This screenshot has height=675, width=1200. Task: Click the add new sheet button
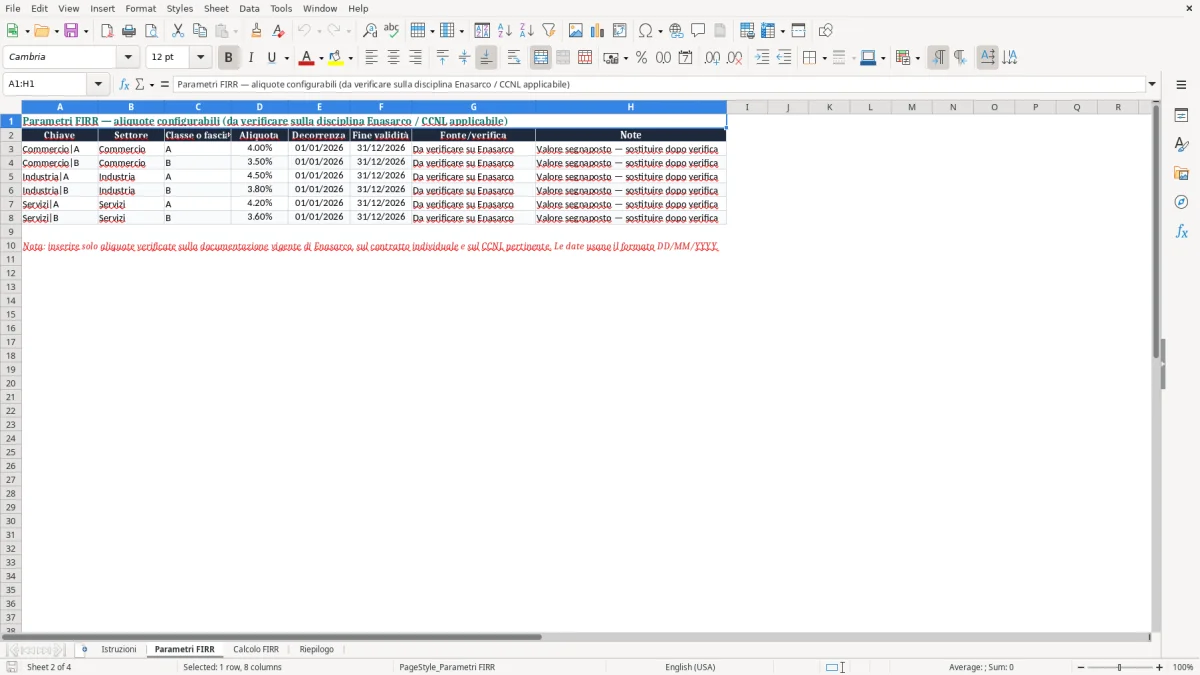[84, 650]
